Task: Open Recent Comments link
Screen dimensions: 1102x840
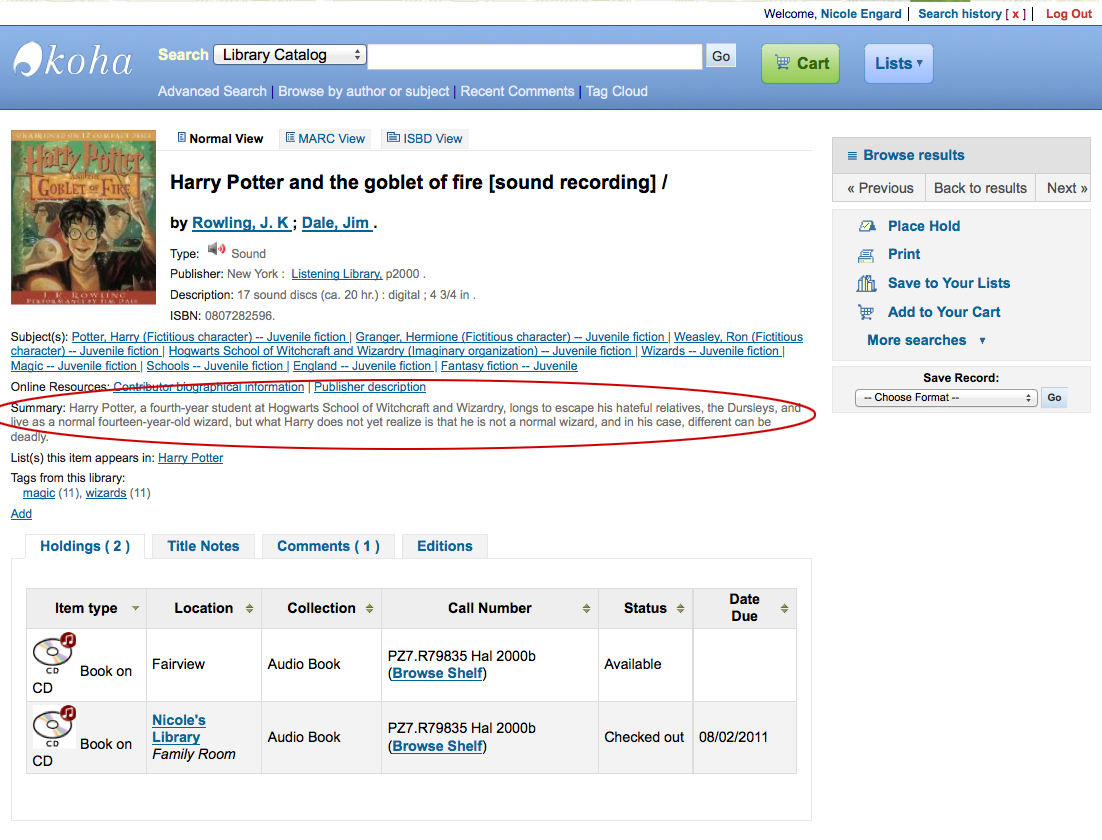Action: tap(517, 91)
